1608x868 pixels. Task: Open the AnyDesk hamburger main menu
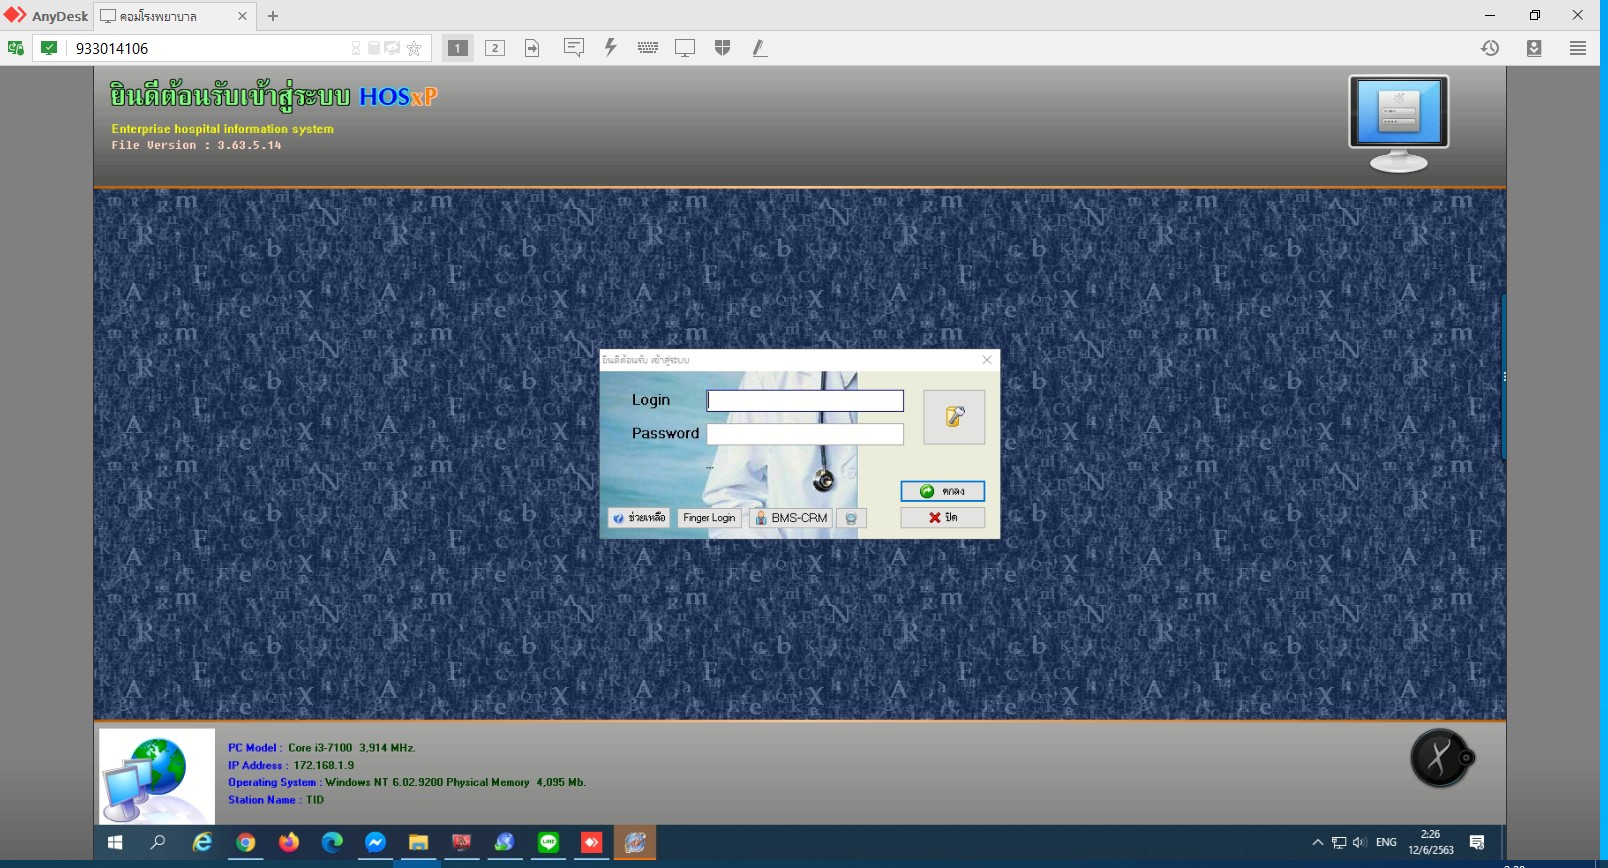coord(1578,48)
